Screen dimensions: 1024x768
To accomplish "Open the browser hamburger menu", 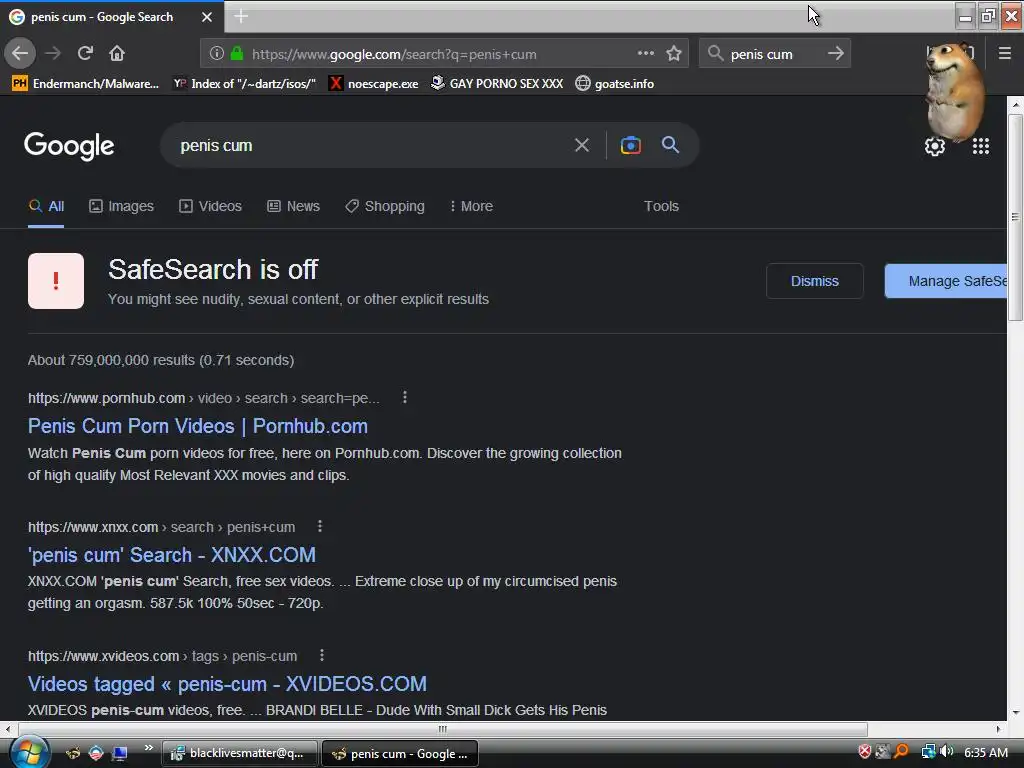I will 1005,53.
